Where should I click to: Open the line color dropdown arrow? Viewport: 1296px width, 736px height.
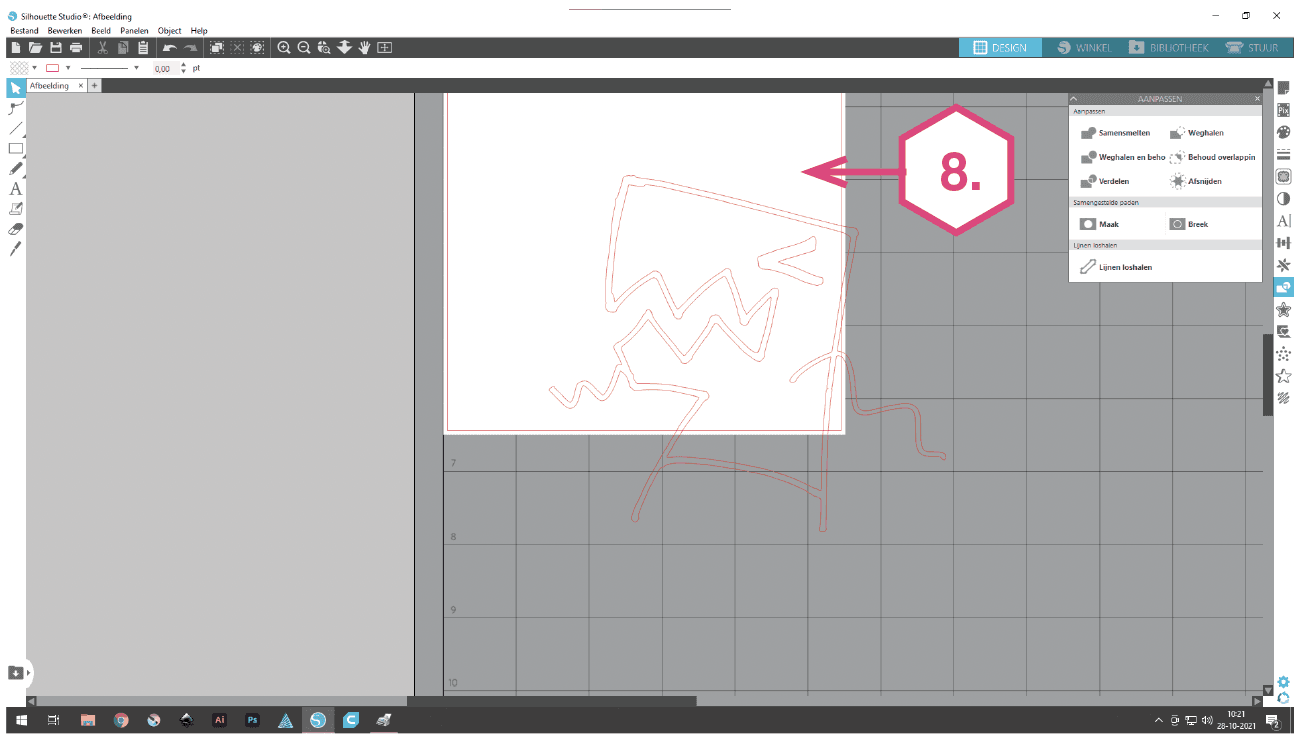pyautogui.click(x=68, y=68)
